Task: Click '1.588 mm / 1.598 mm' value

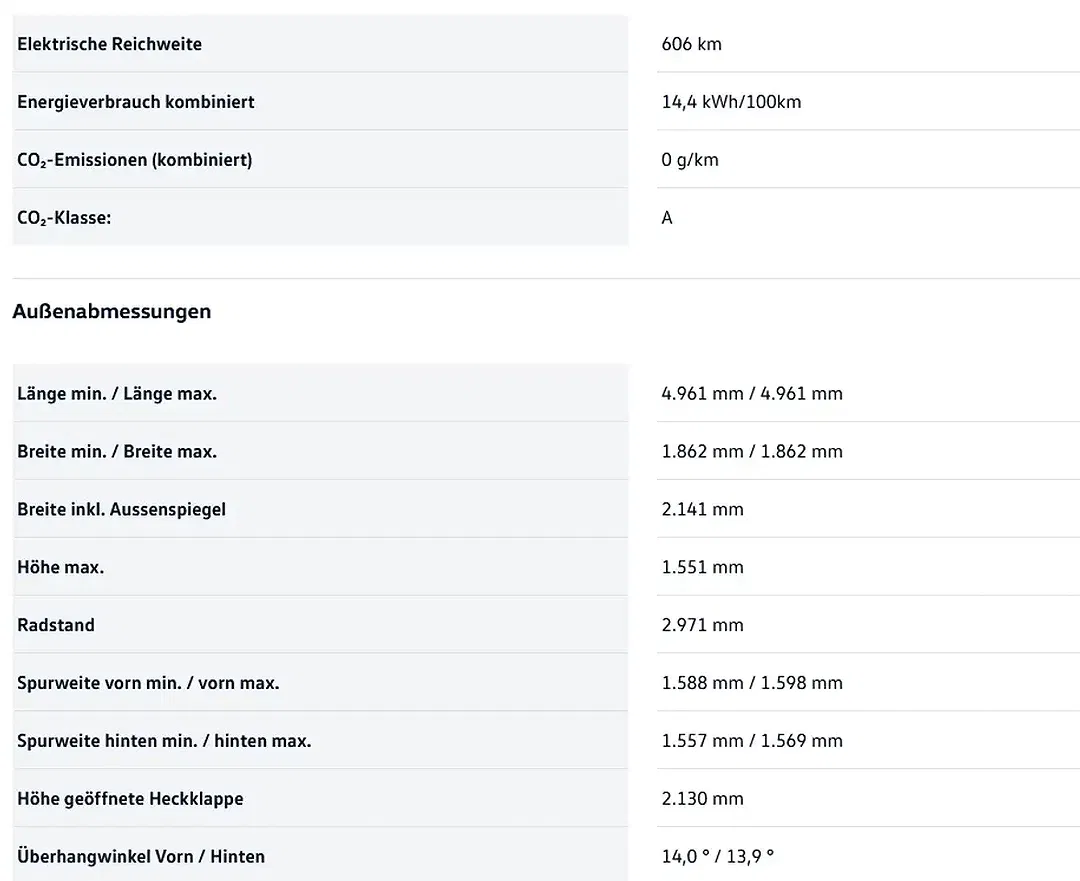Action: [752, 683]
